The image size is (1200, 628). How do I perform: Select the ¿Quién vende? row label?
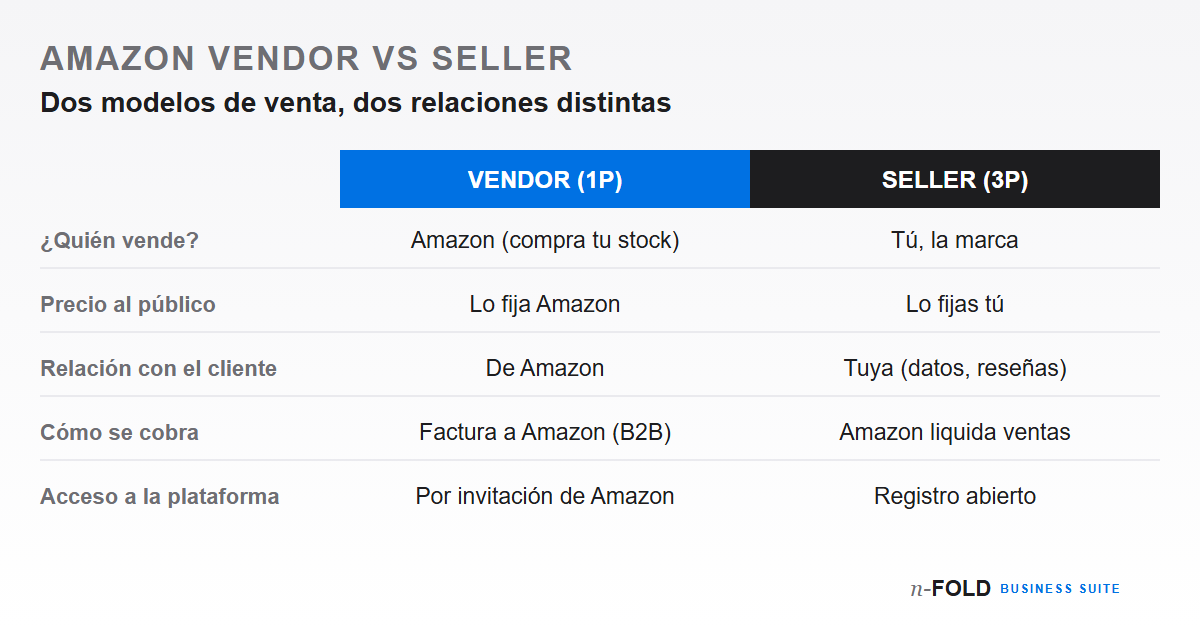pos(119,241)
